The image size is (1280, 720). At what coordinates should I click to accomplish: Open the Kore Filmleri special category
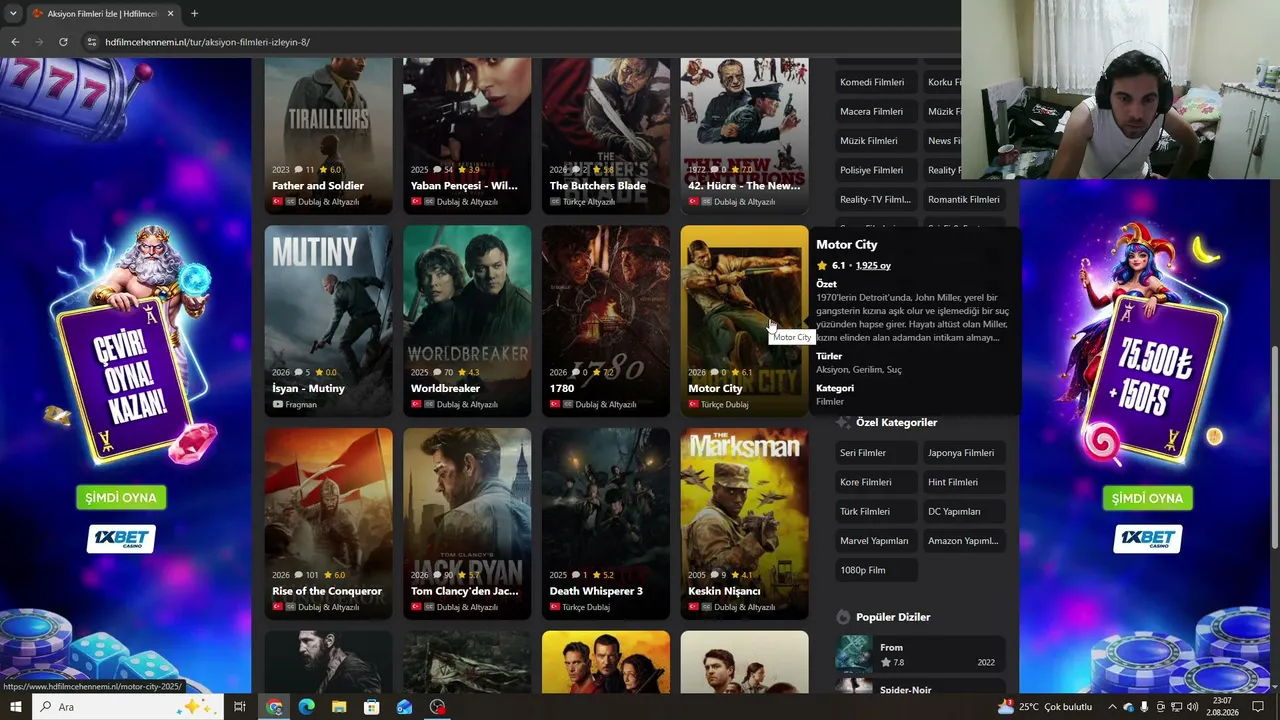click(x=876, y=482)
